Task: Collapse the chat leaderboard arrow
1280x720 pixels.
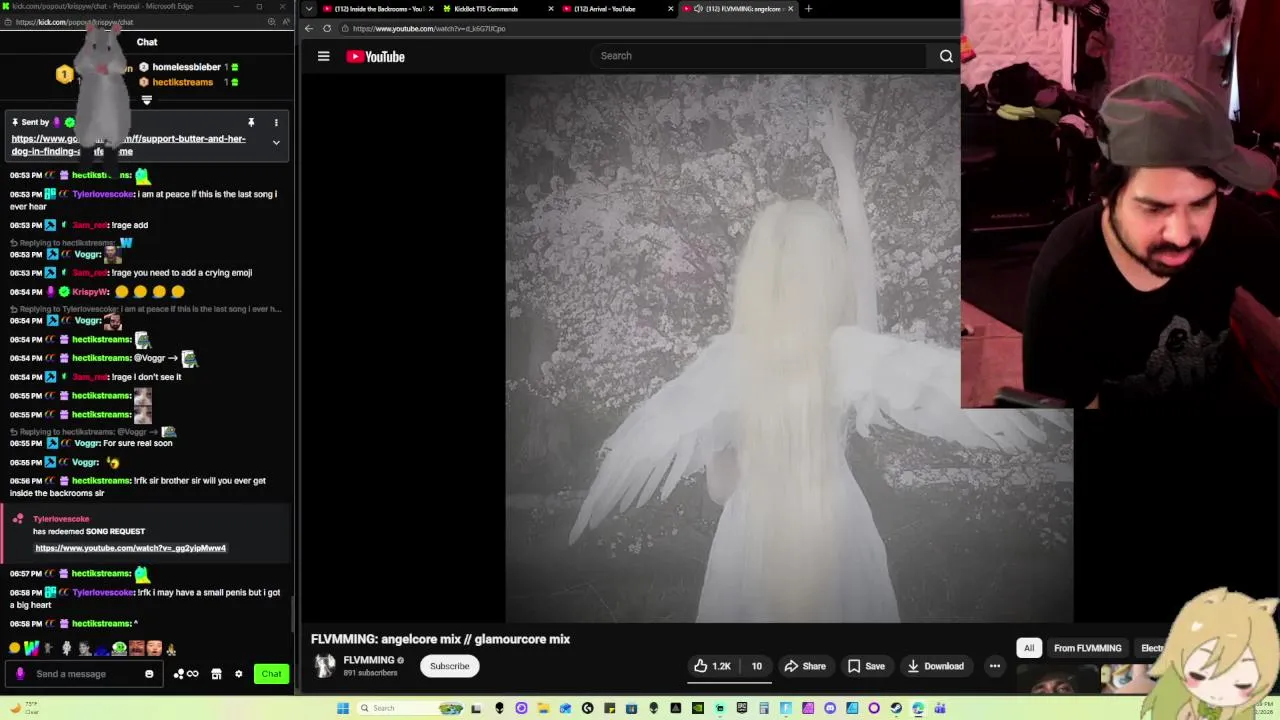Action: [x=146, y=100]
